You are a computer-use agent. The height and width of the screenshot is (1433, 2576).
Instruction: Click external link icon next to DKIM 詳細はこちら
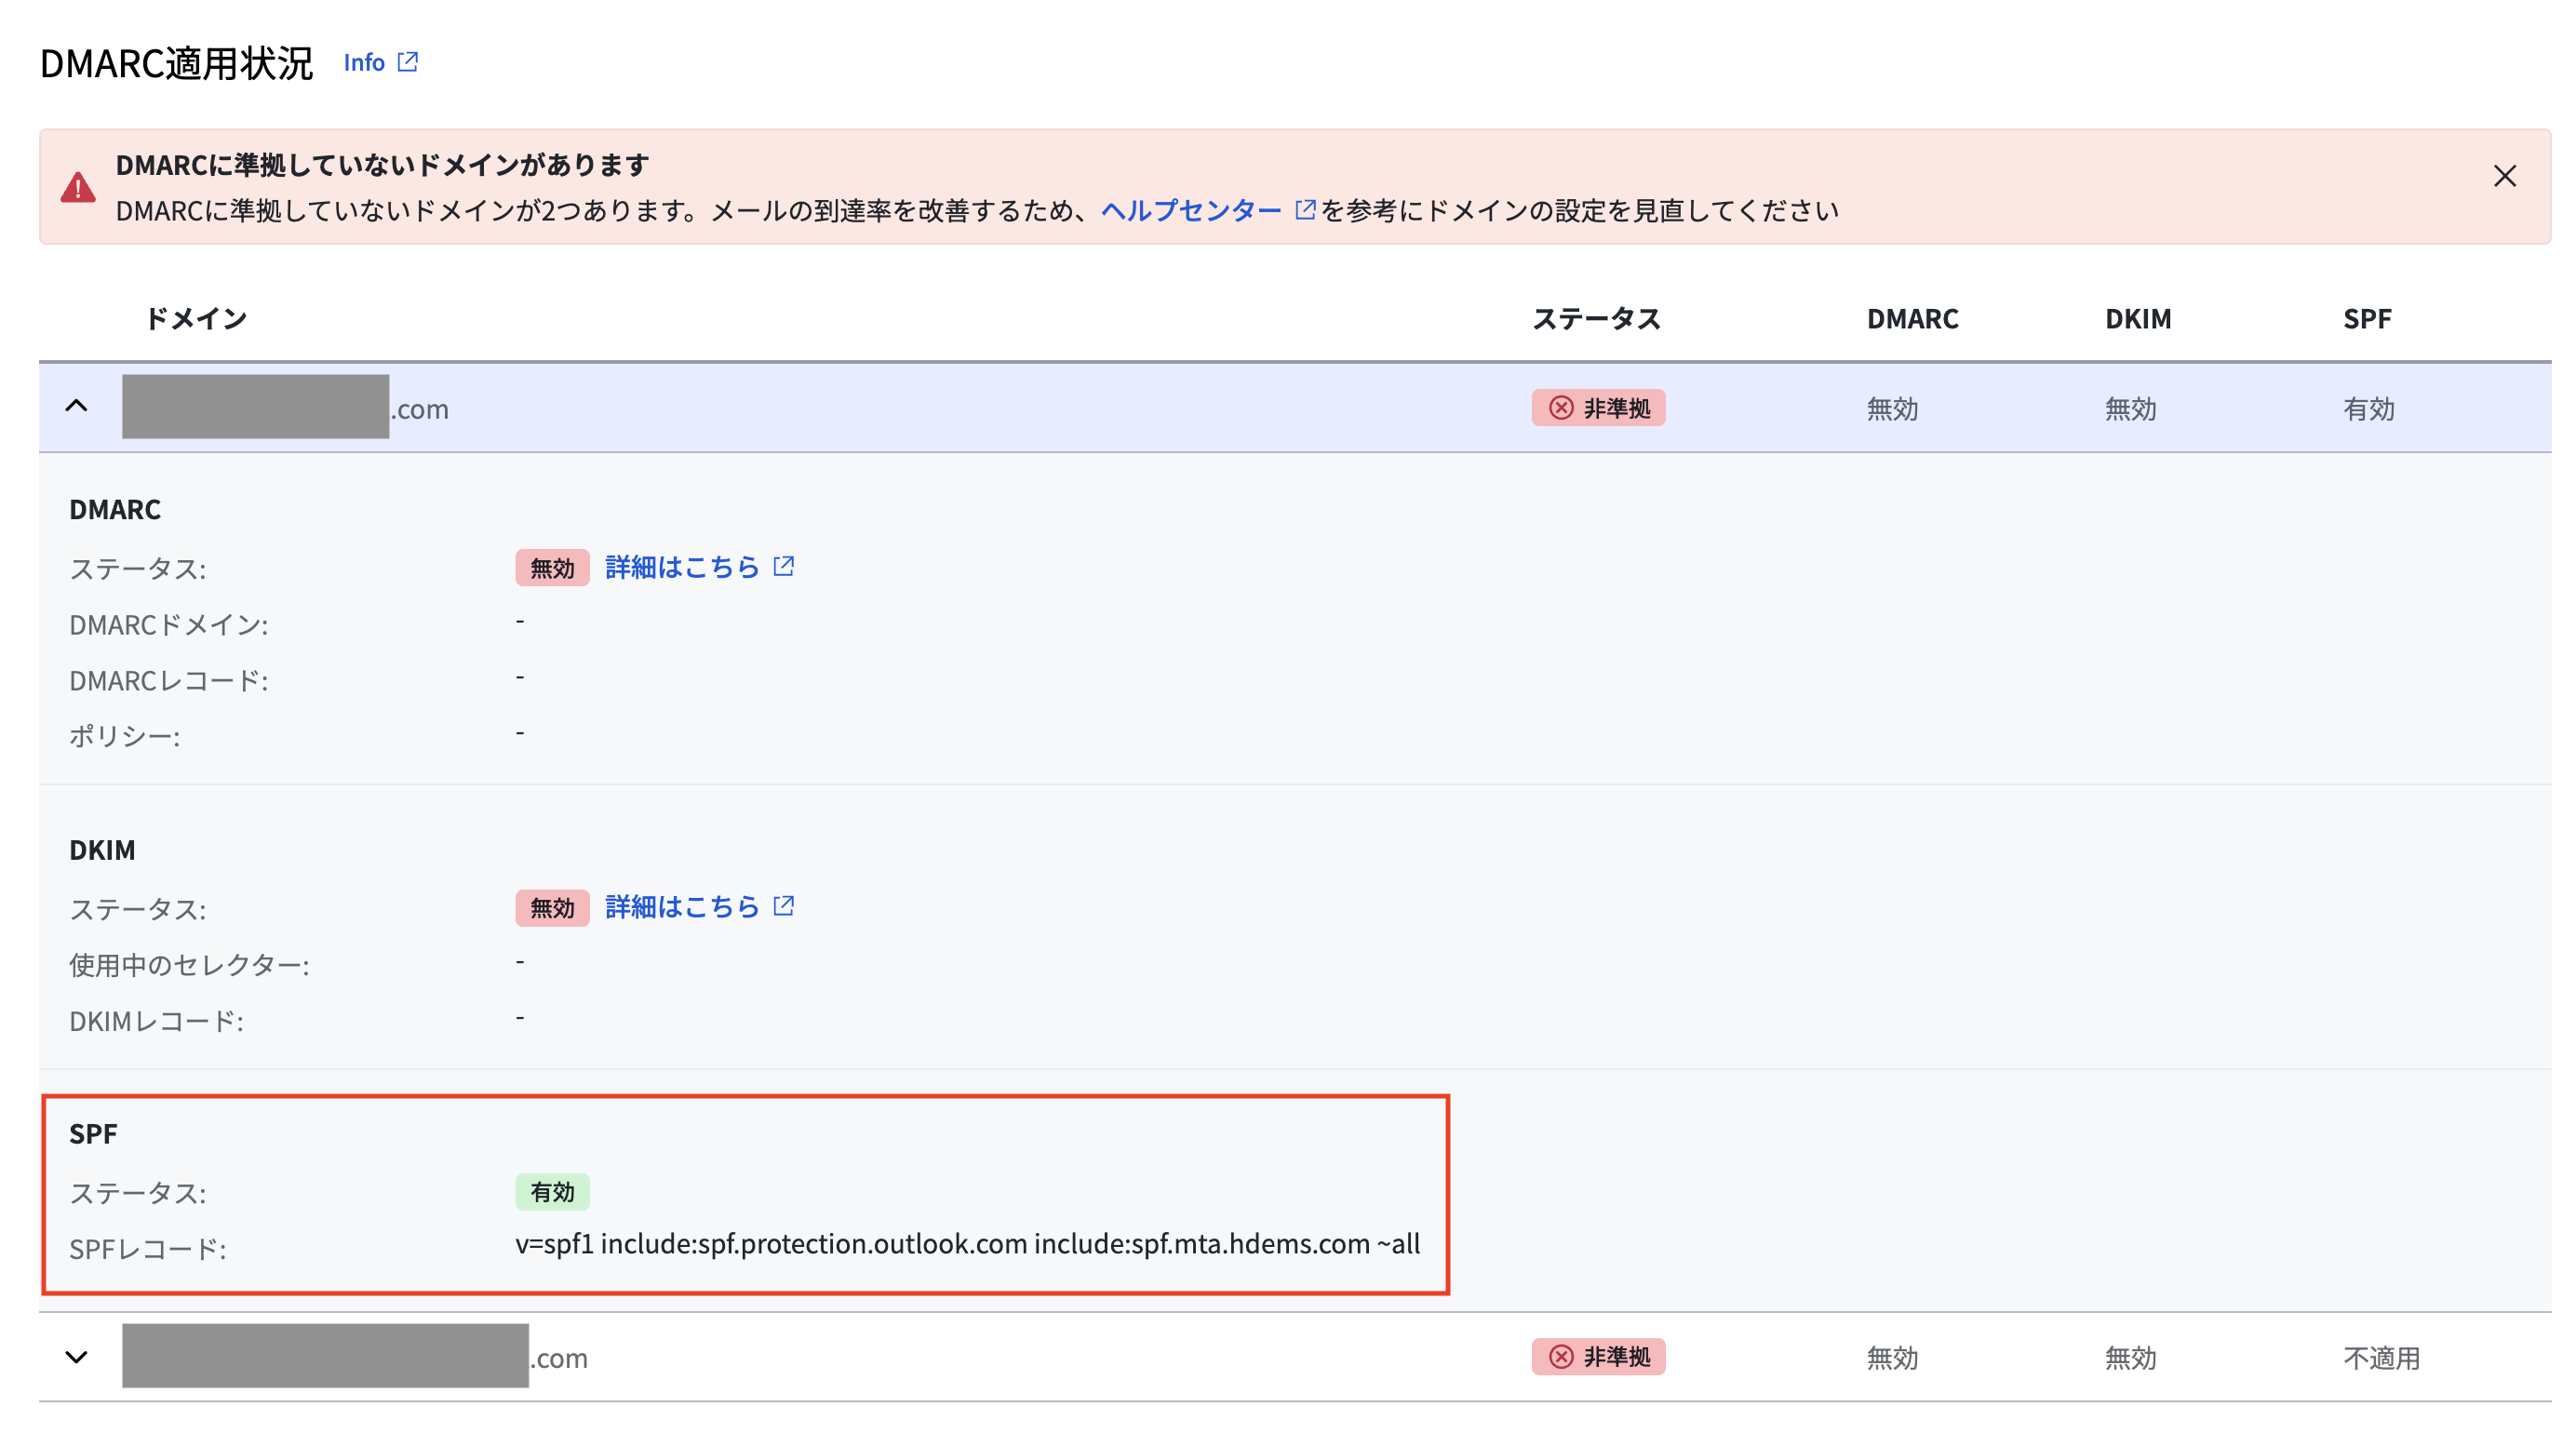tap(786, 906)
